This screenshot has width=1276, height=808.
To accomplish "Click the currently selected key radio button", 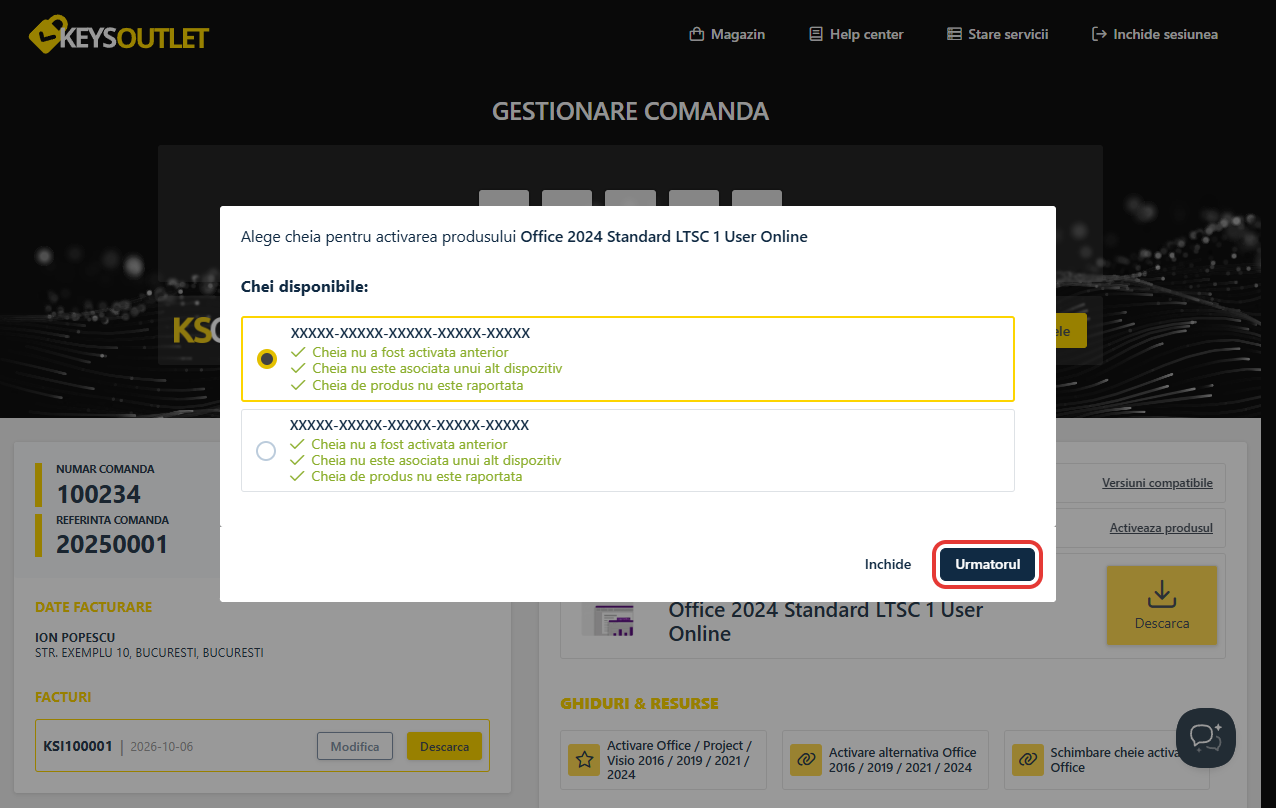I will click(x=267, y=359).
